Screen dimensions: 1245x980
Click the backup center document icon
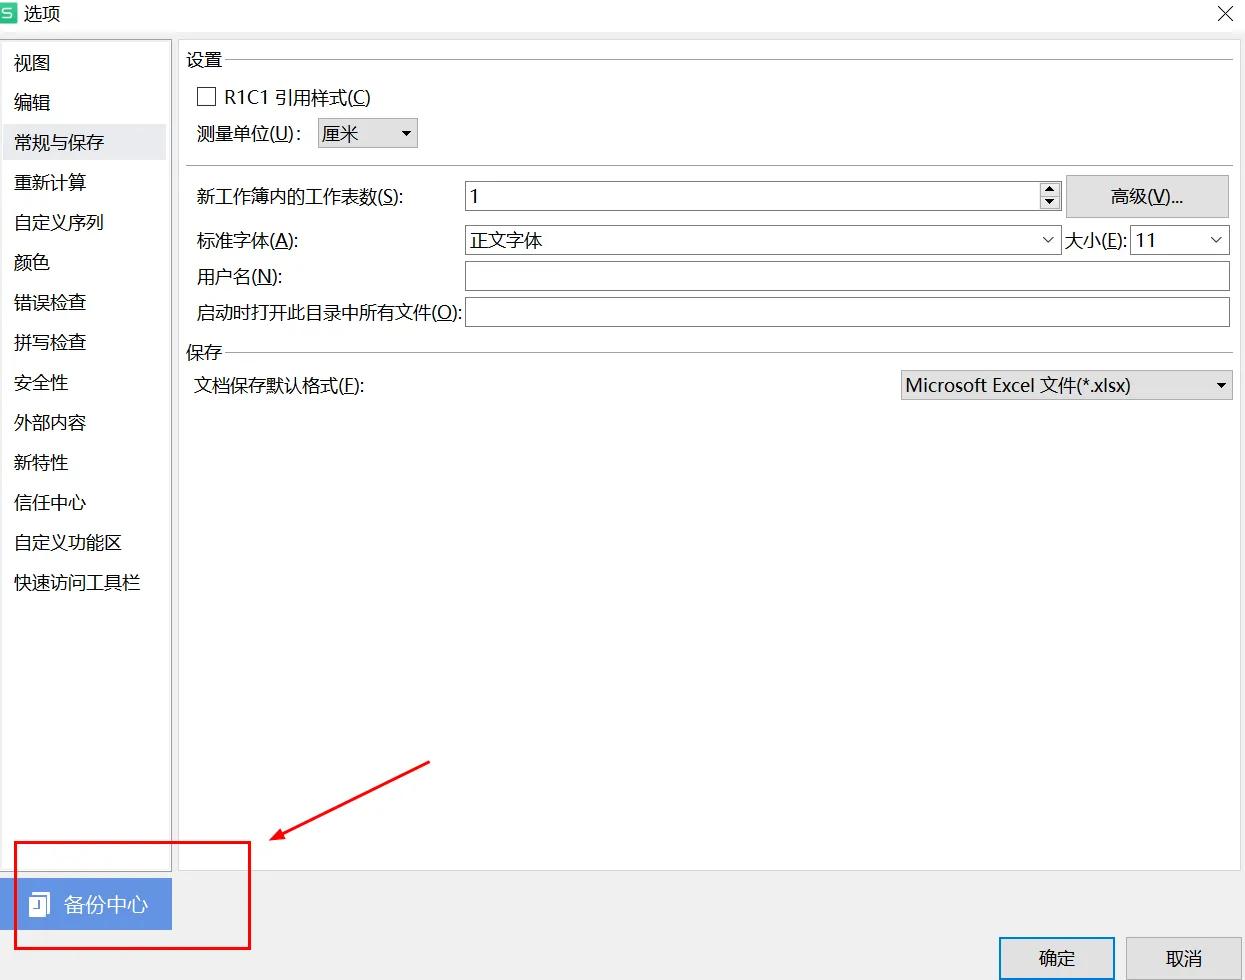39,904
